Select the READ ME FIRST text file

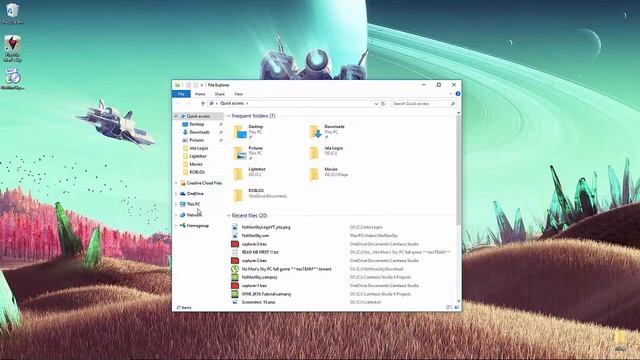[260, 252]
